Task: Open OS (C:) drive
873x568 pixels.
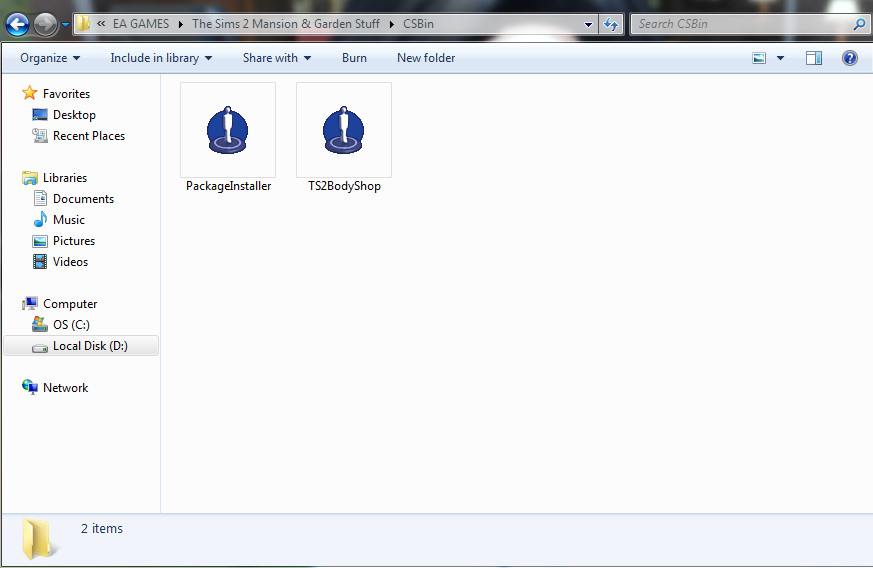Action: click(x=71, y=325)
